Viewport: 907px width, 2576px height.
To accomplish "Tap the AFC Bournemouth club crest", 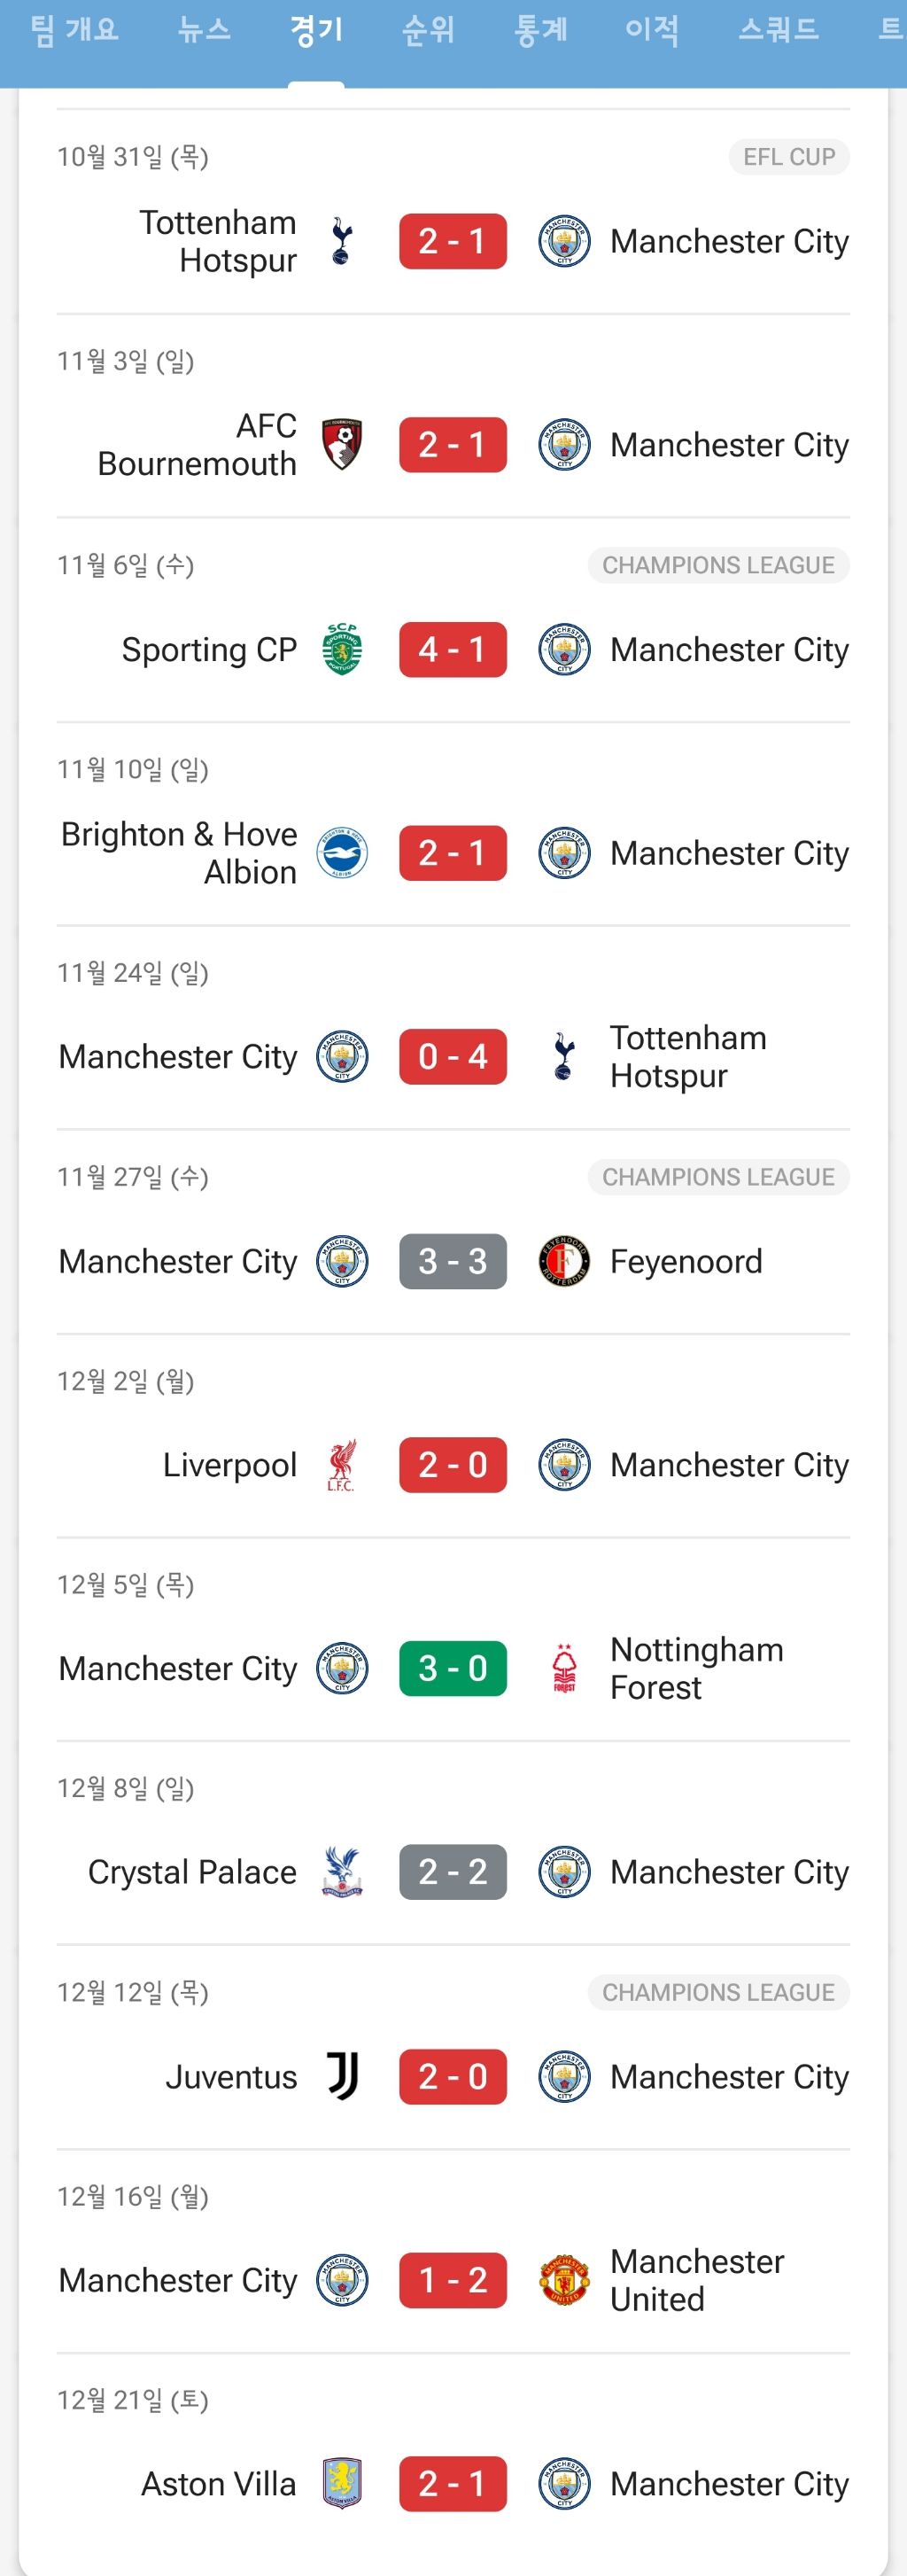I will [342, 445].
